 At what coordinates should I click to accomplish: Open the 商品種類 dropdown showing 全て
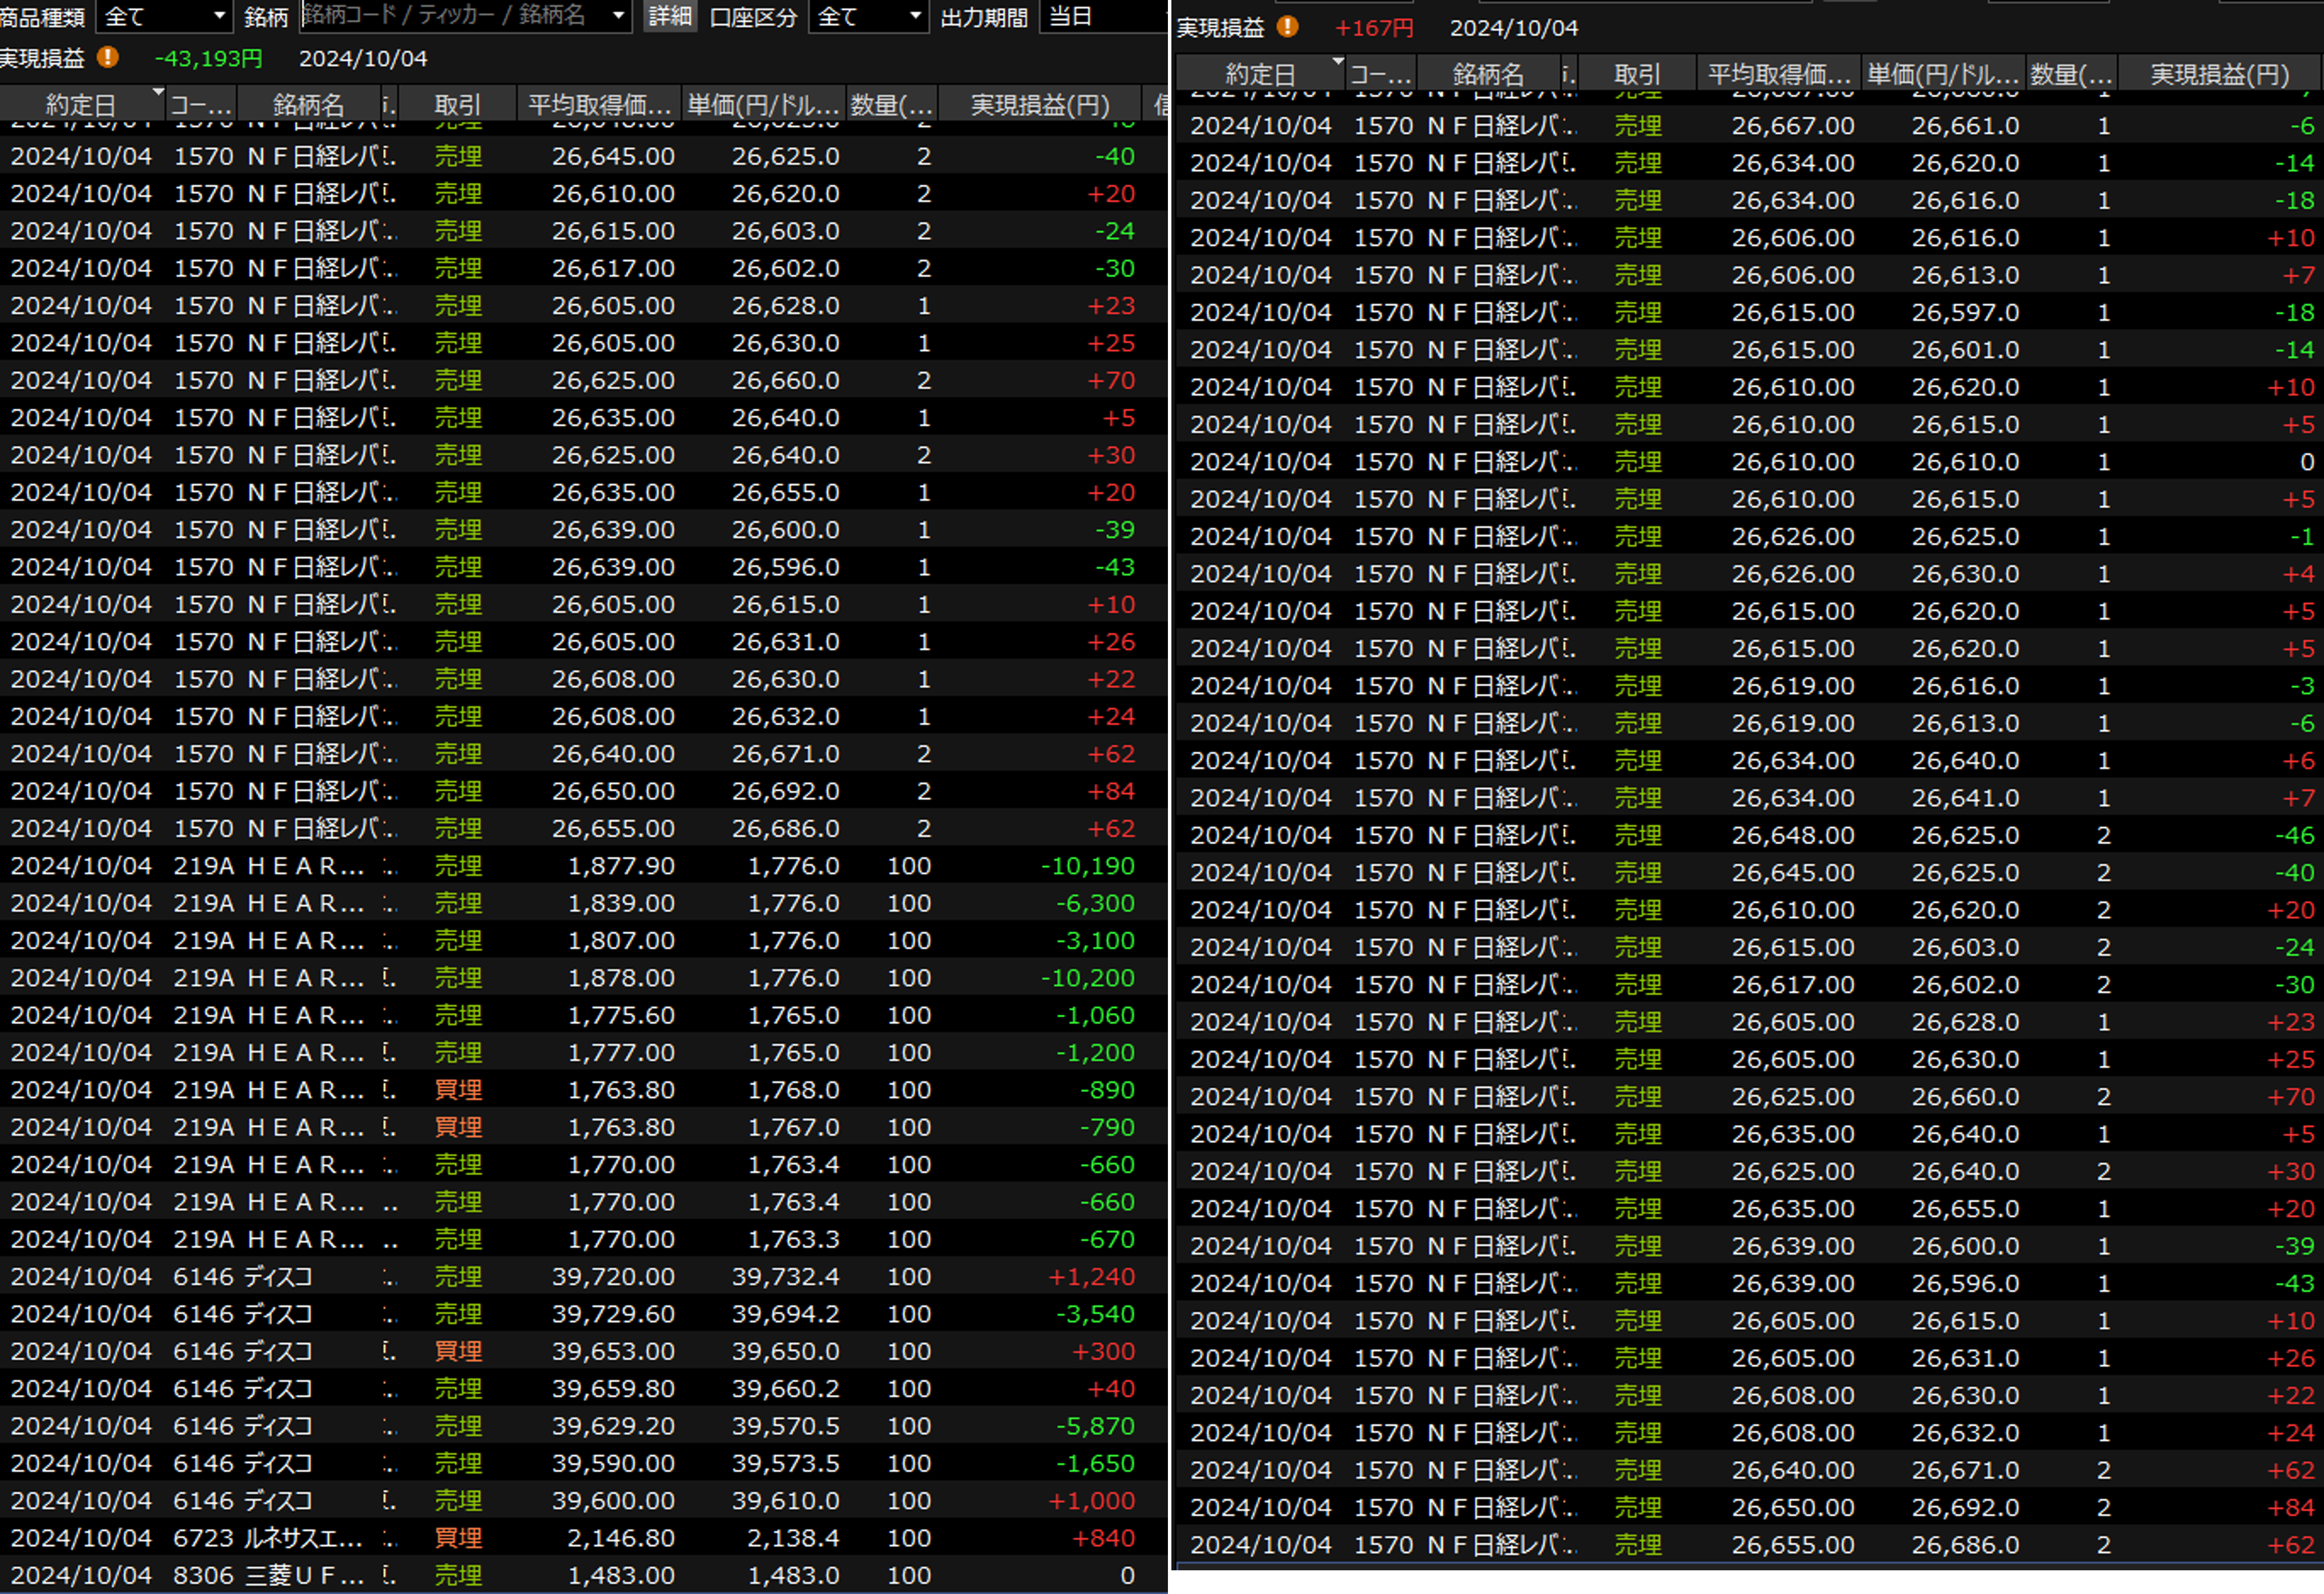click(164, 16)
